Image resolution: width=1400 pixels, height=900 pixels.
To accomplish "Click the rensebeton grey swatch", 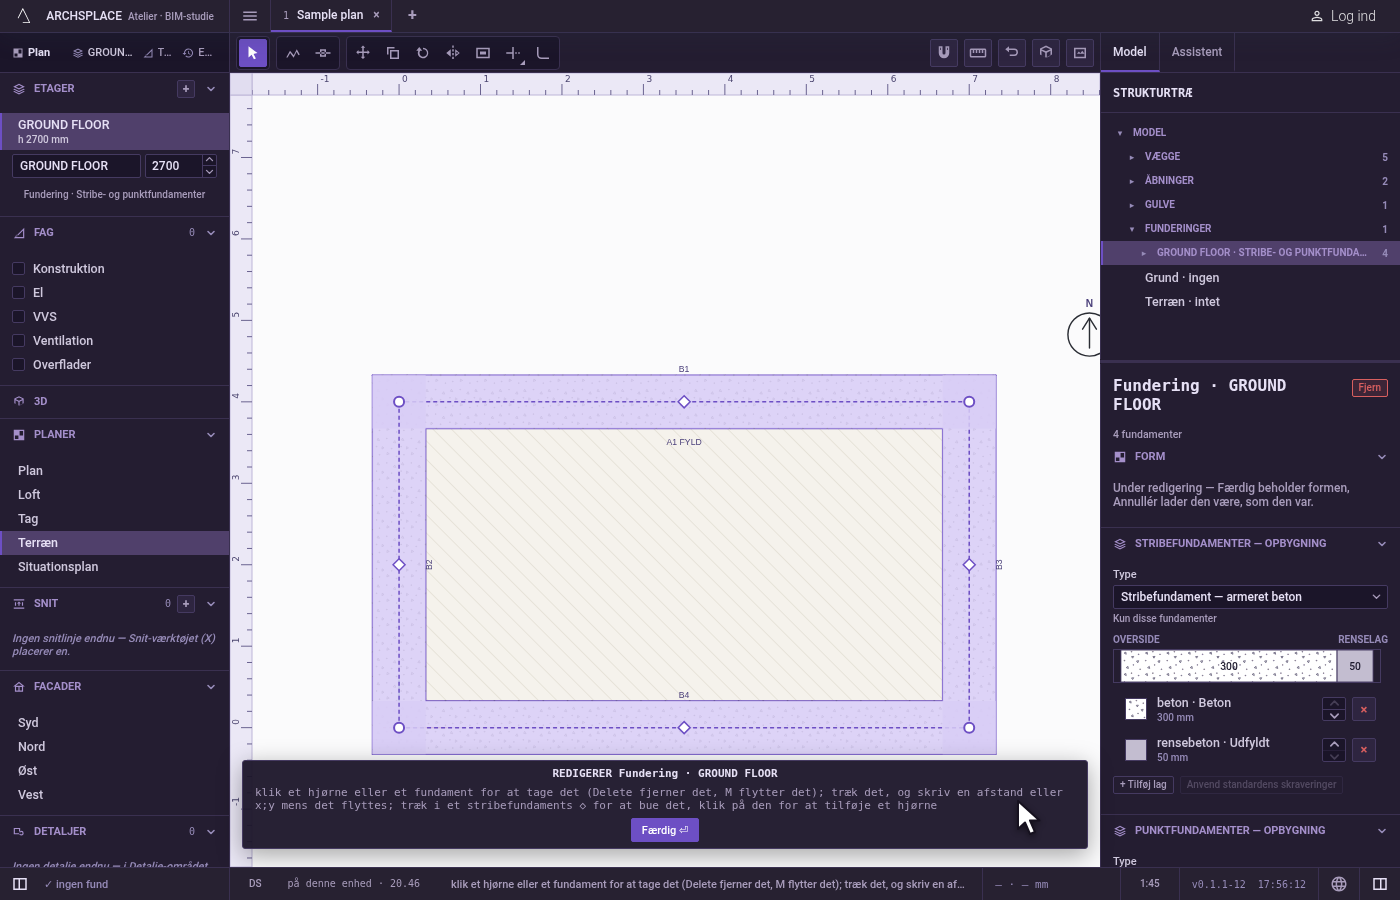I will coord(1136,749).
